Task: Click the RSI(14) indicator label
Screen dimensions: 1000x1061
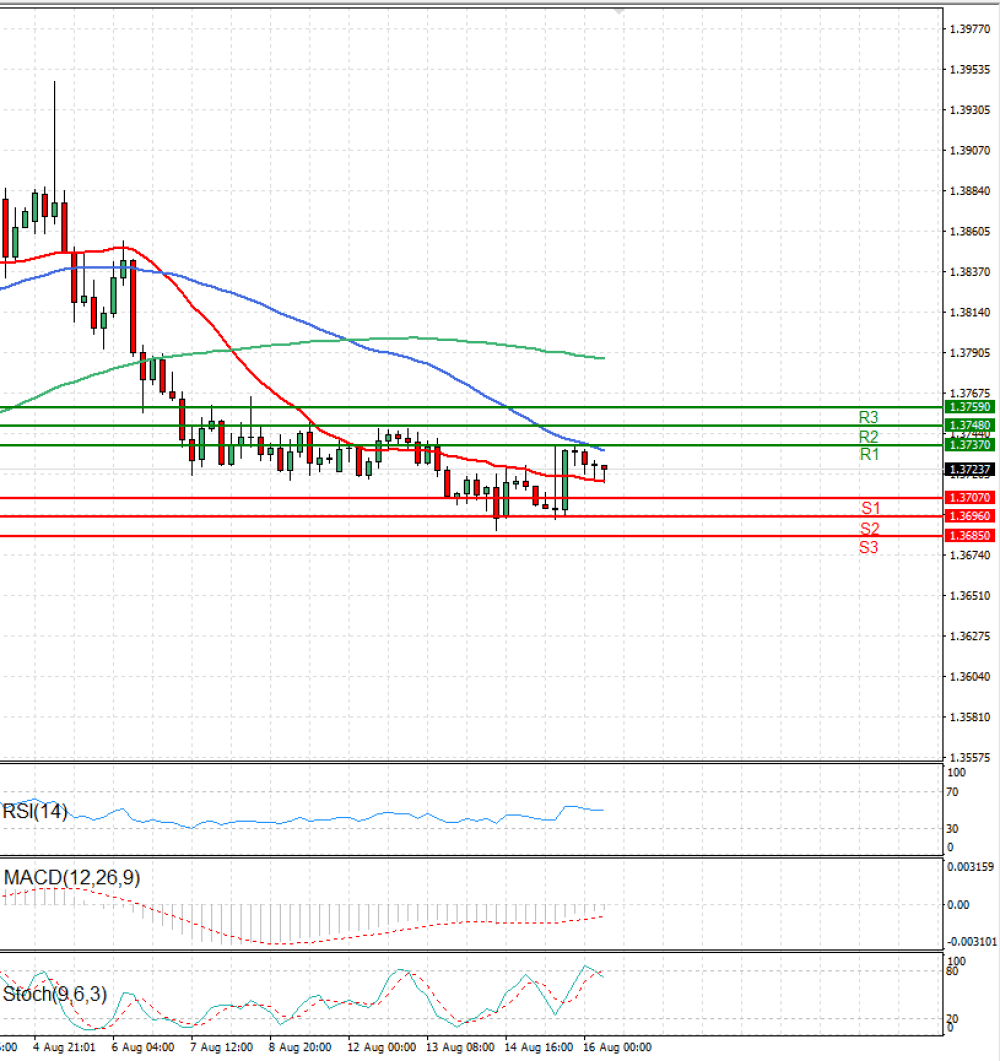Action: 35,811
